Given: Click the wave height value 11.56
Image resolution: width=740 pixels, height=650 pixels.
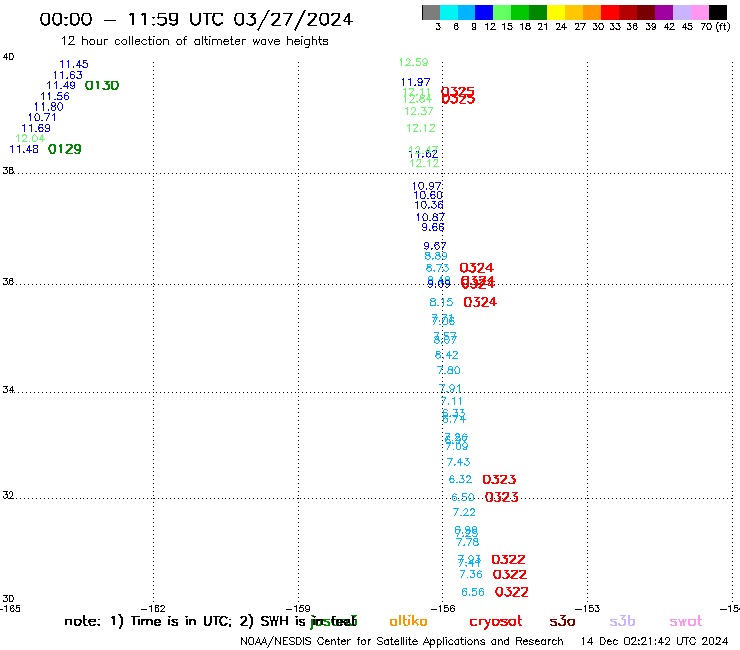Looking at the screenshot, I should (x=55, y=96).
